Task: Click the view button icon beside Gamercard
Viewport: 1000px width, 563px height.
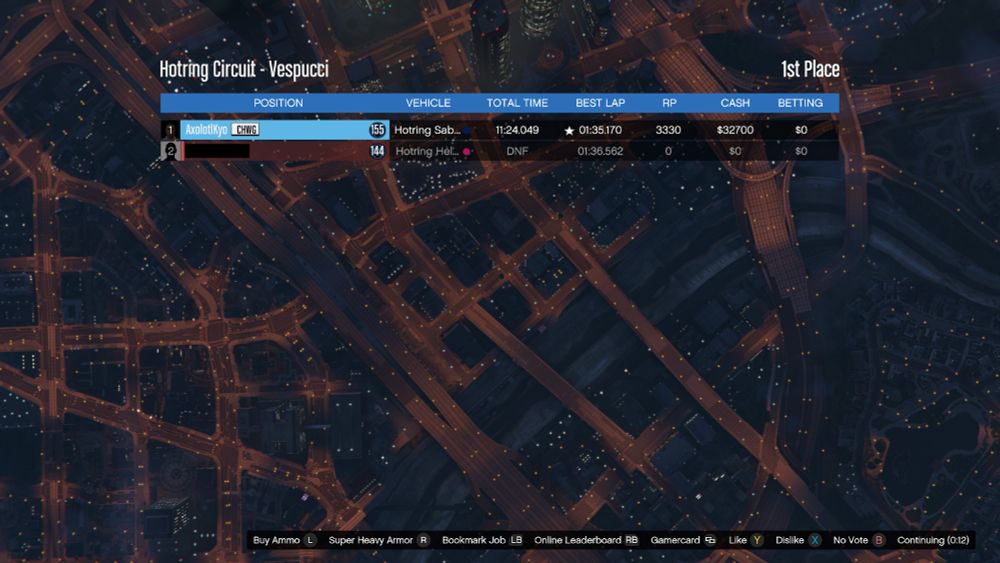Action: coord(710,540)
